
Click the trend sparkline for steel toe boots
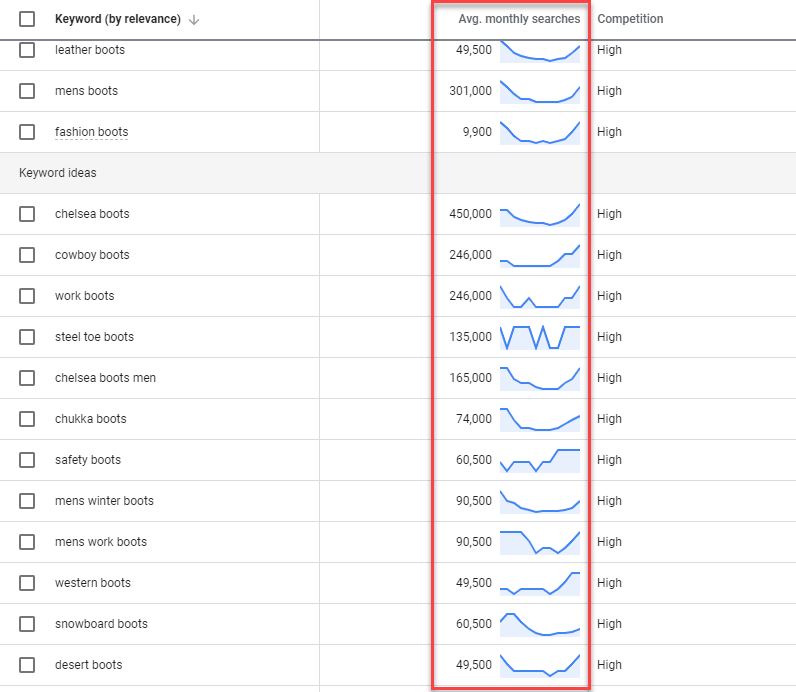point(540,337)
